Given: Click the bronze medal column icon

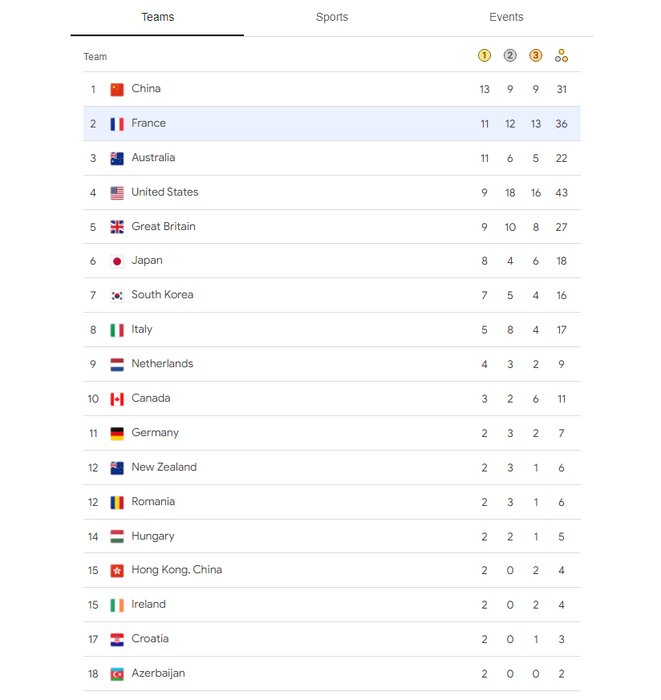Looking at the screenshot, I should [x=536, y=56].
